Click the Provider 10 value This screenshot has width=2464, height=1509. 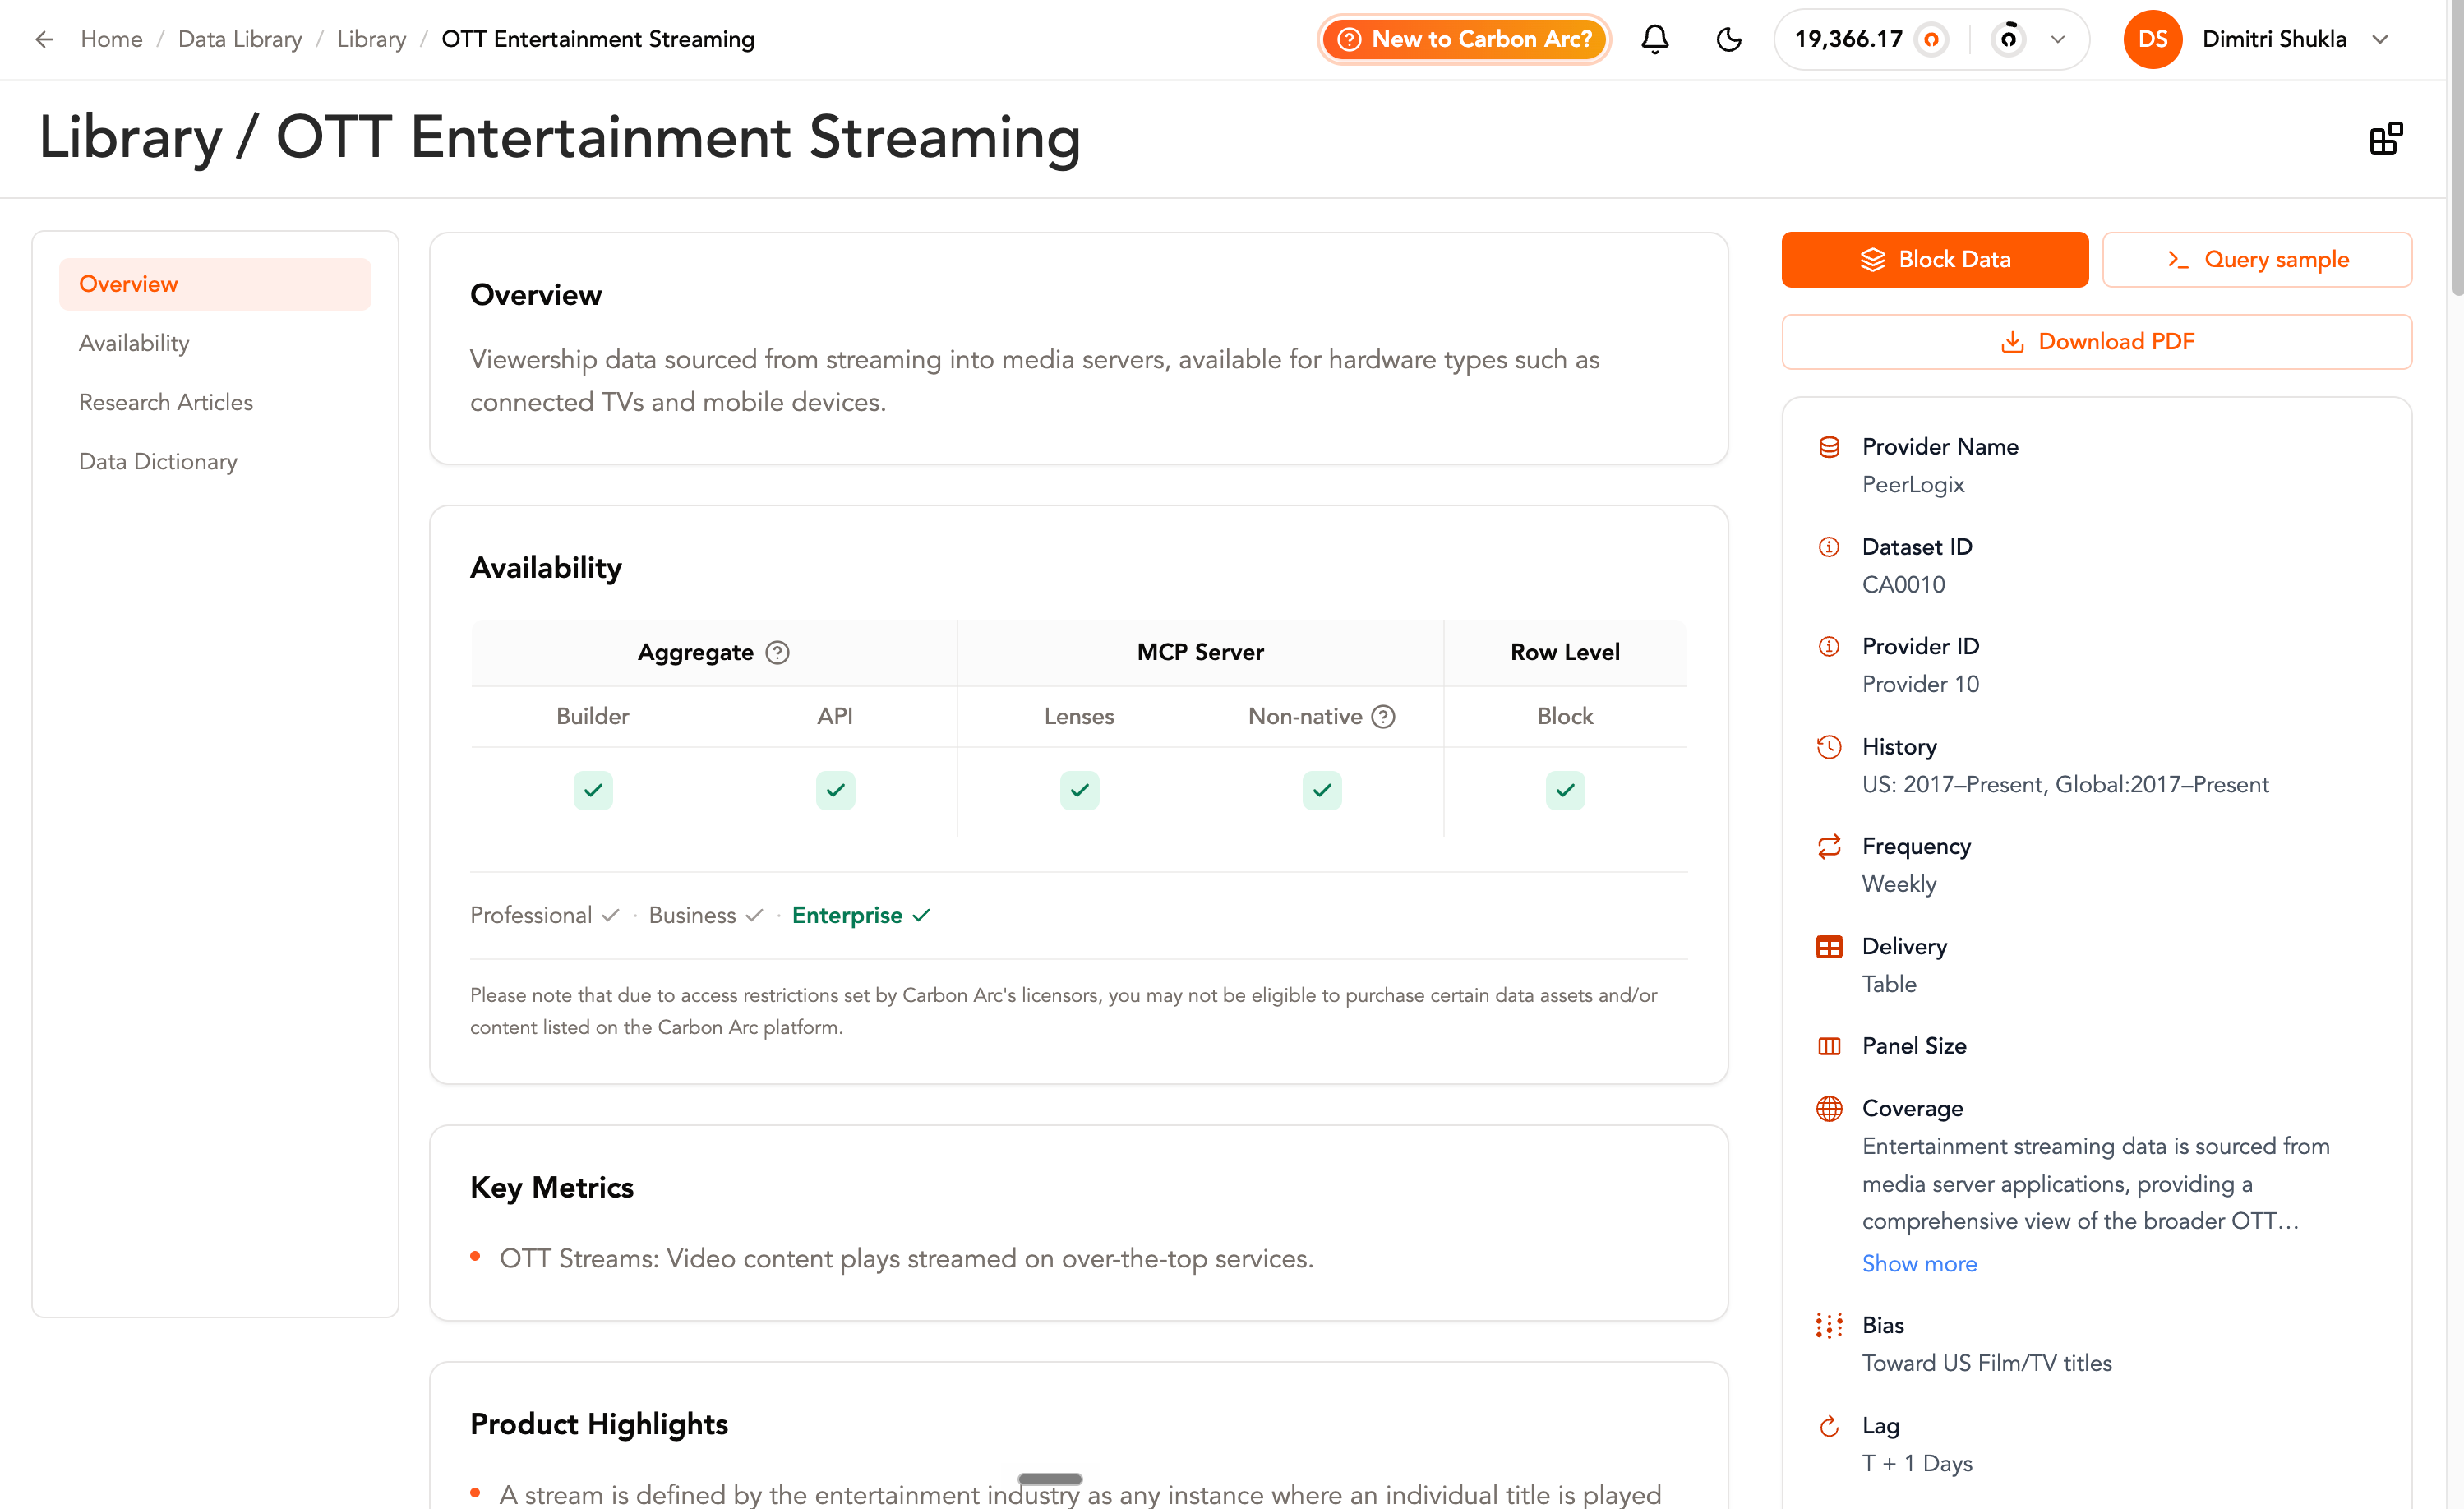[1920, 684]
